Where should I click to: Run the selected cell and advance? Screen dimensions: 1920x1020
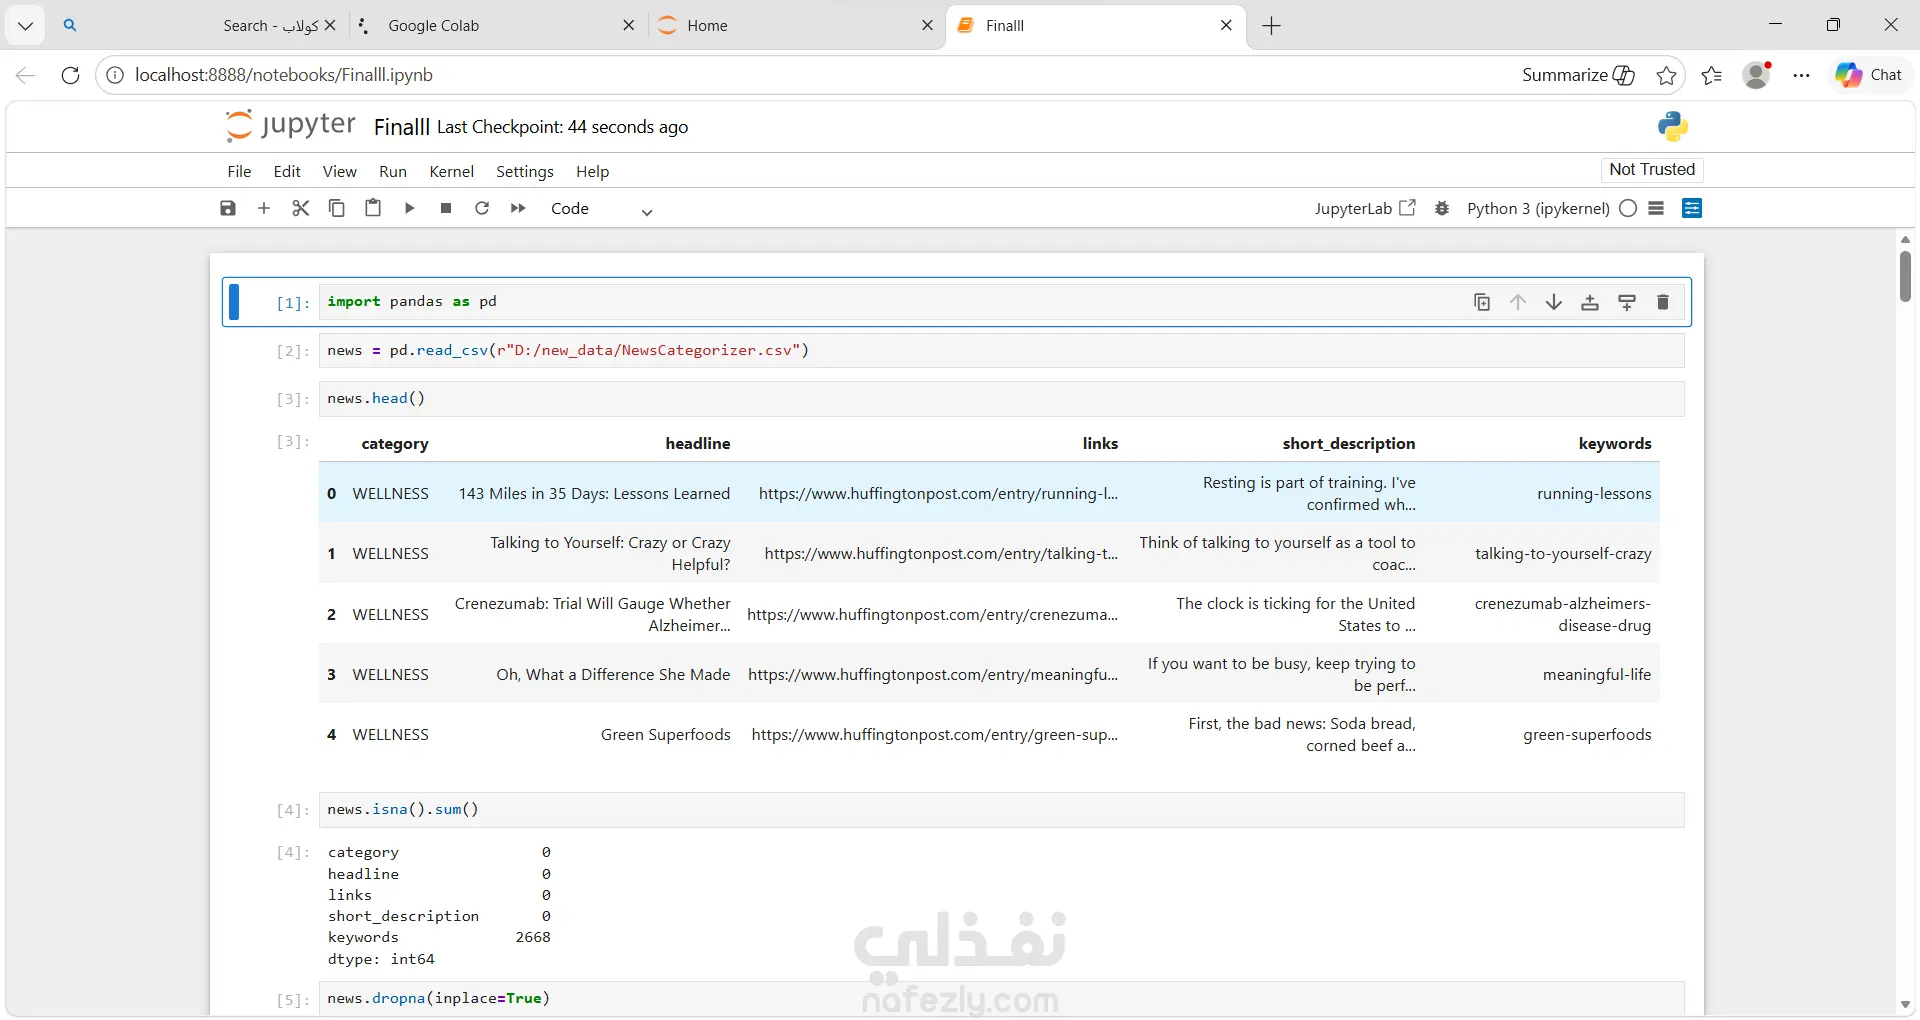[x=409, y=208]
